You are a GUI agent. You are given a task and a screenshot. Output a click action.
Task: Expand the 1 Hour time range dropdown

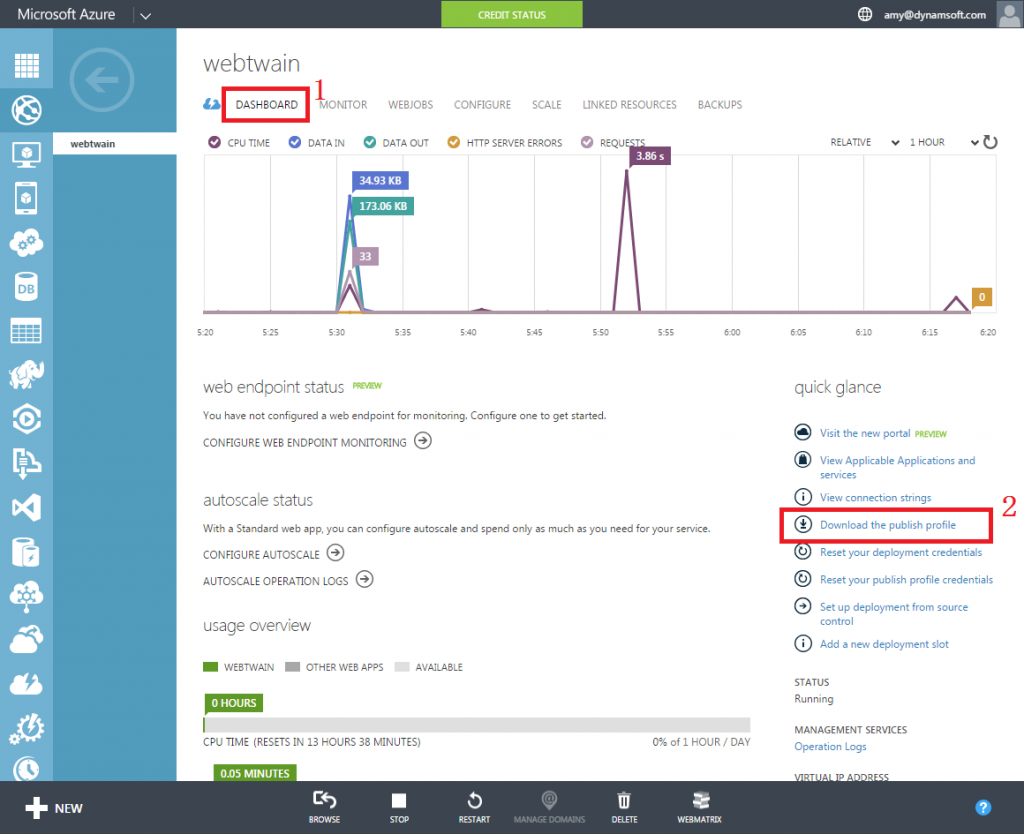click(x=942, y=143)
